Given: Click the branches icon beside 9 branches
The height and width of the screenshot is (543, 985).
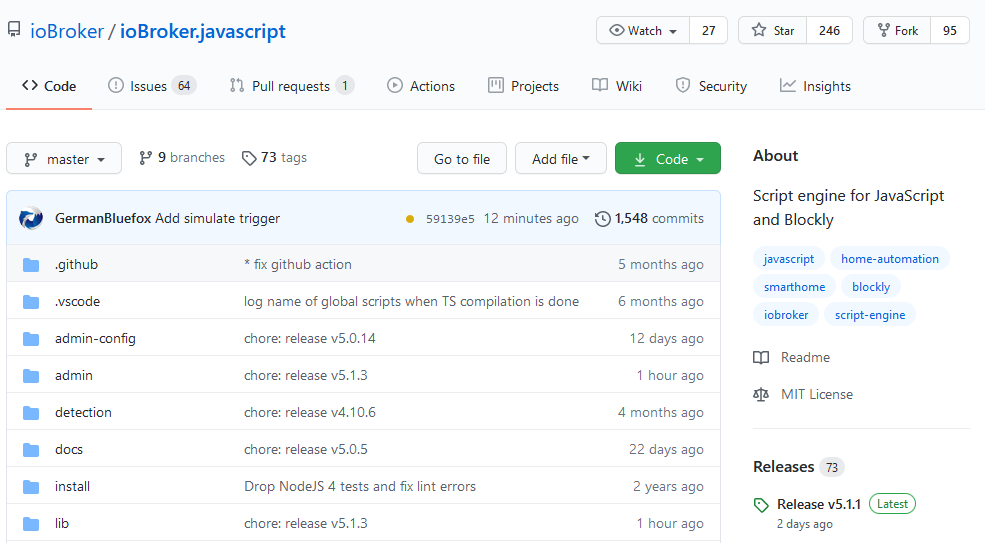Looking at the screenshot, I should pyautogui.click(x=146, y=158).
